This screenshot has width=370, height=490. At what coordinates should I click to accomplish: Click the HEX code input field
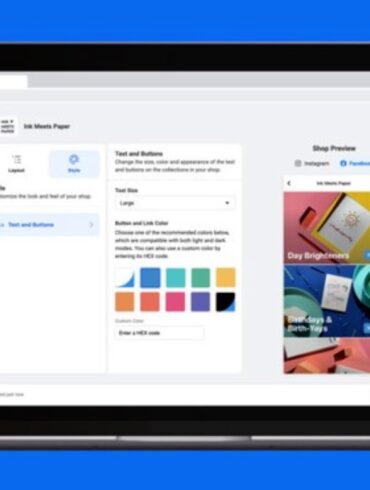tap(160, 333)
